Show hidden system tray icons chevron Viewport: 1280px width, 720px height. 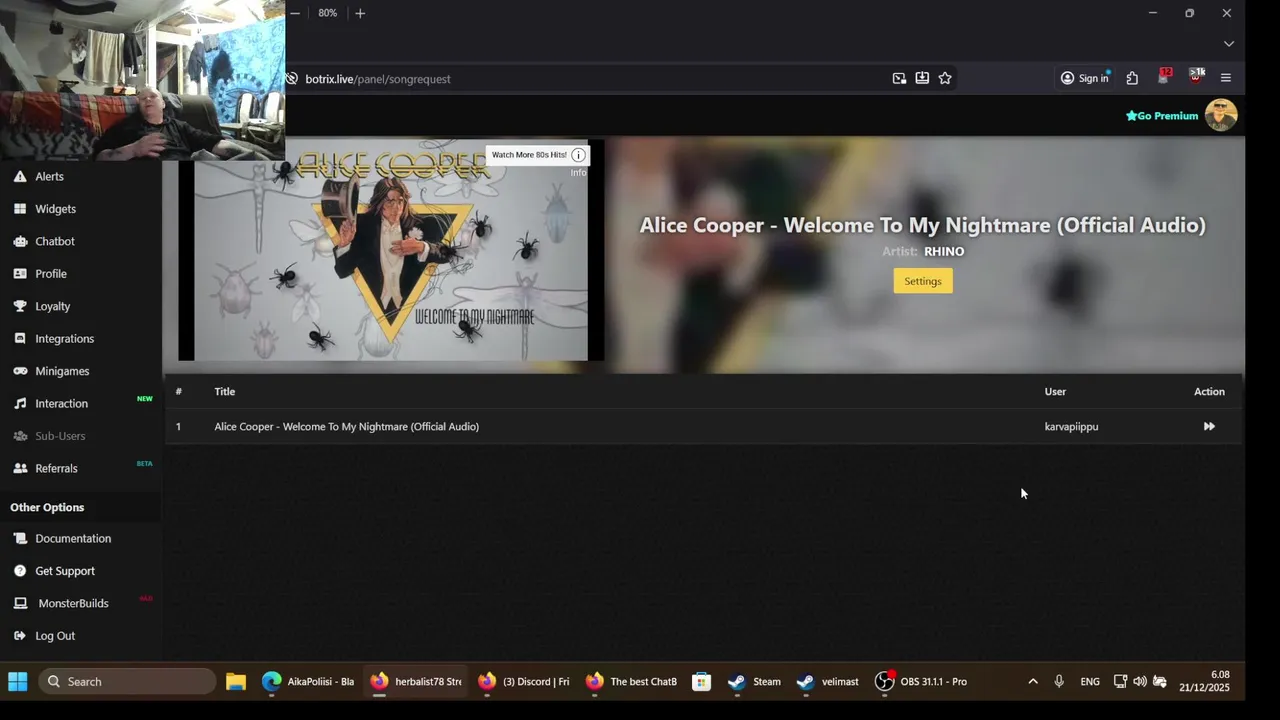coord(1033,681)
